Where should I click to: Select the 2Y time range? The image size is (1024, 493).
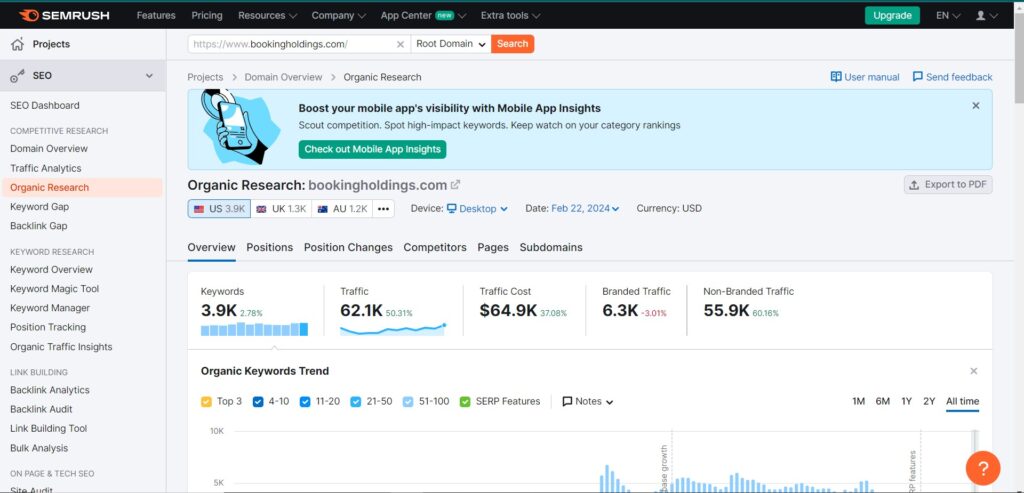pyautogui.click(x=929, y=402)
